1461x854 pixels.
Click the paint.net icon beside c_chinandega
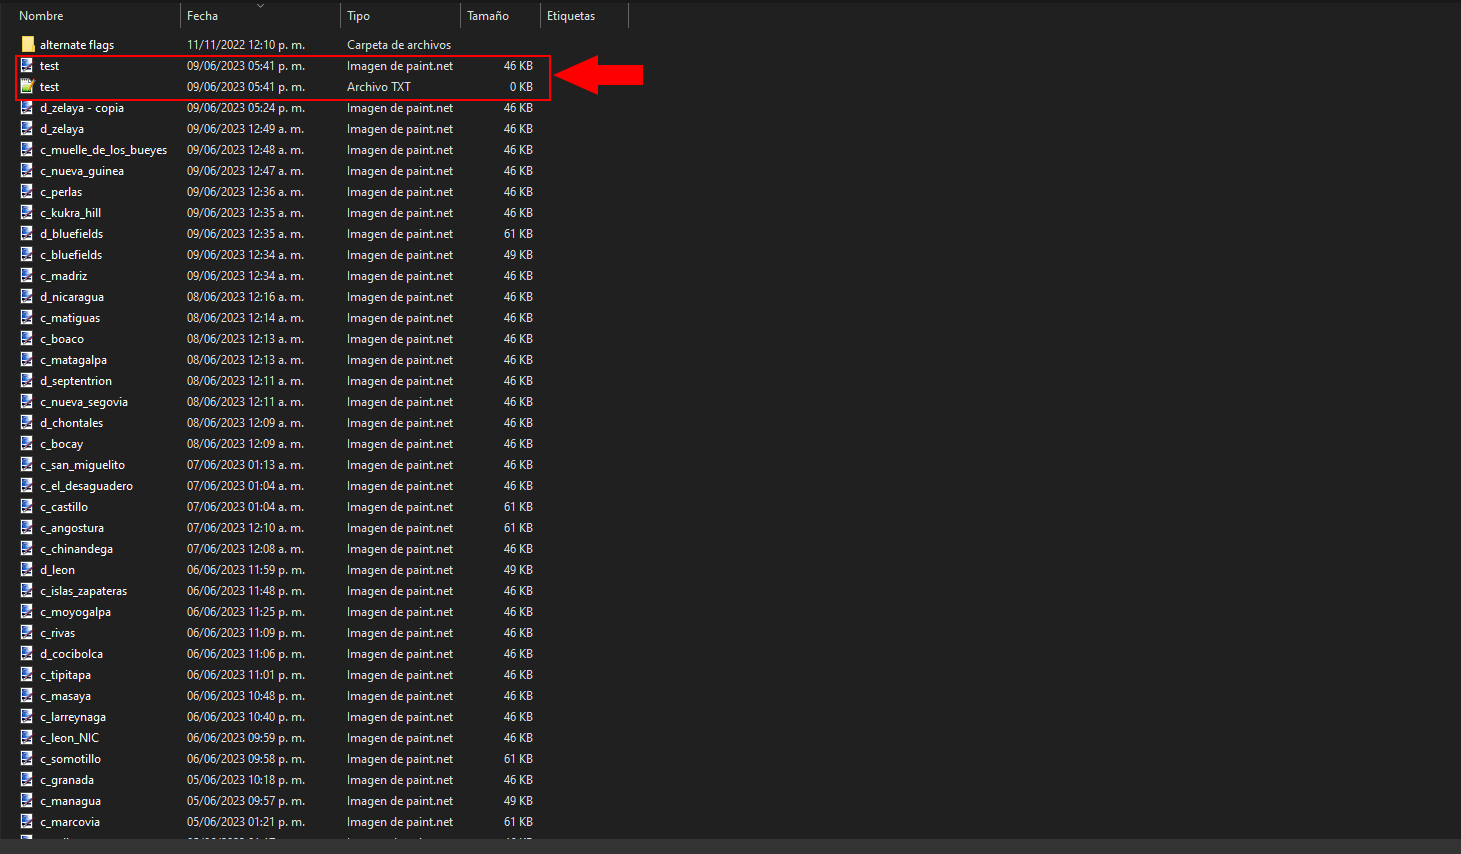click(26, 548)
